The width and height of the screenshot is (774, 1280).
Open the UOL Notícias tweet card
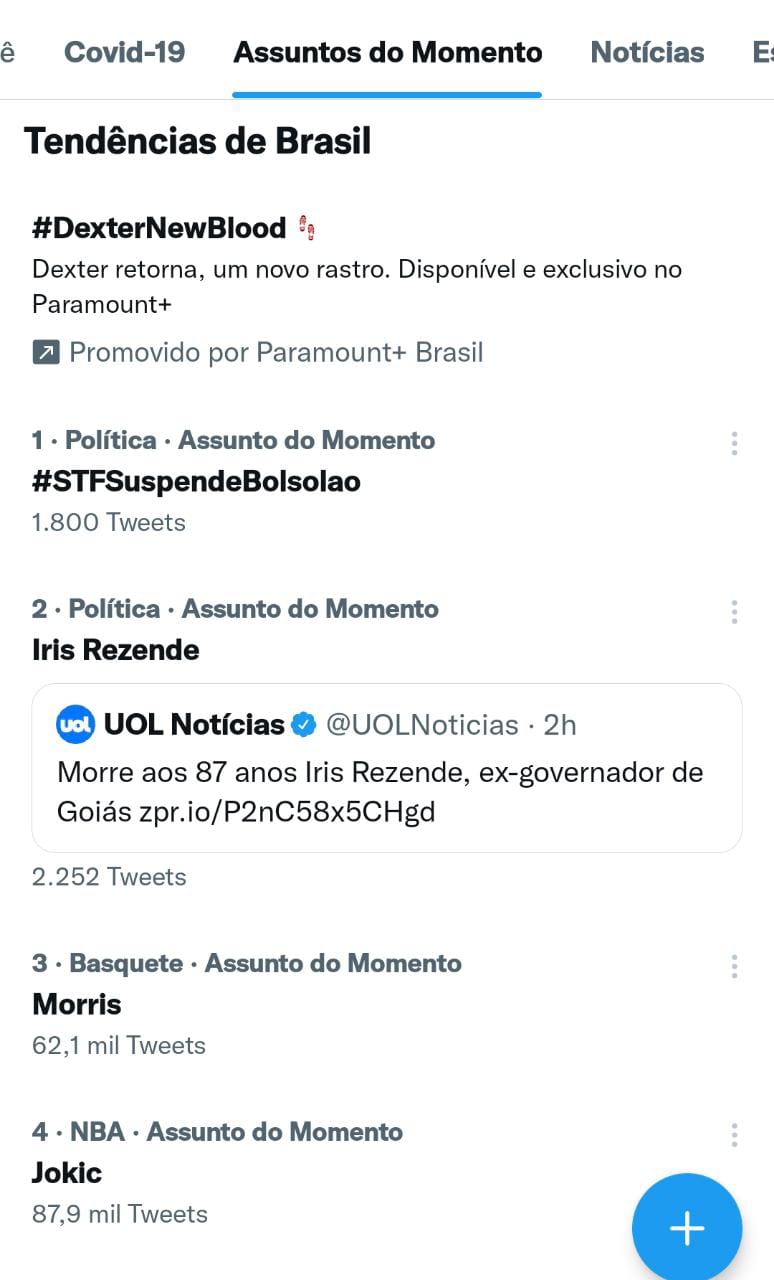click(387, 768)
